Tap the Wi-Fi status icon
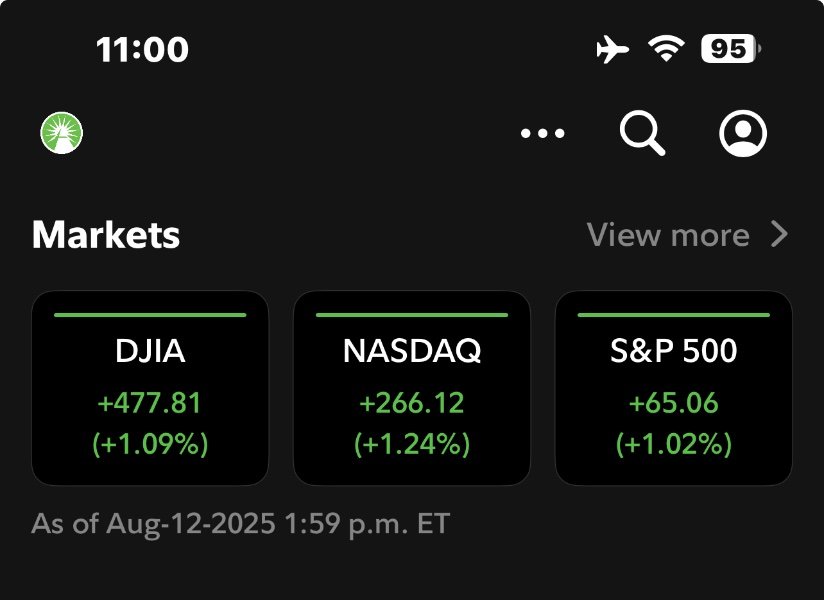 click(665, 48)
